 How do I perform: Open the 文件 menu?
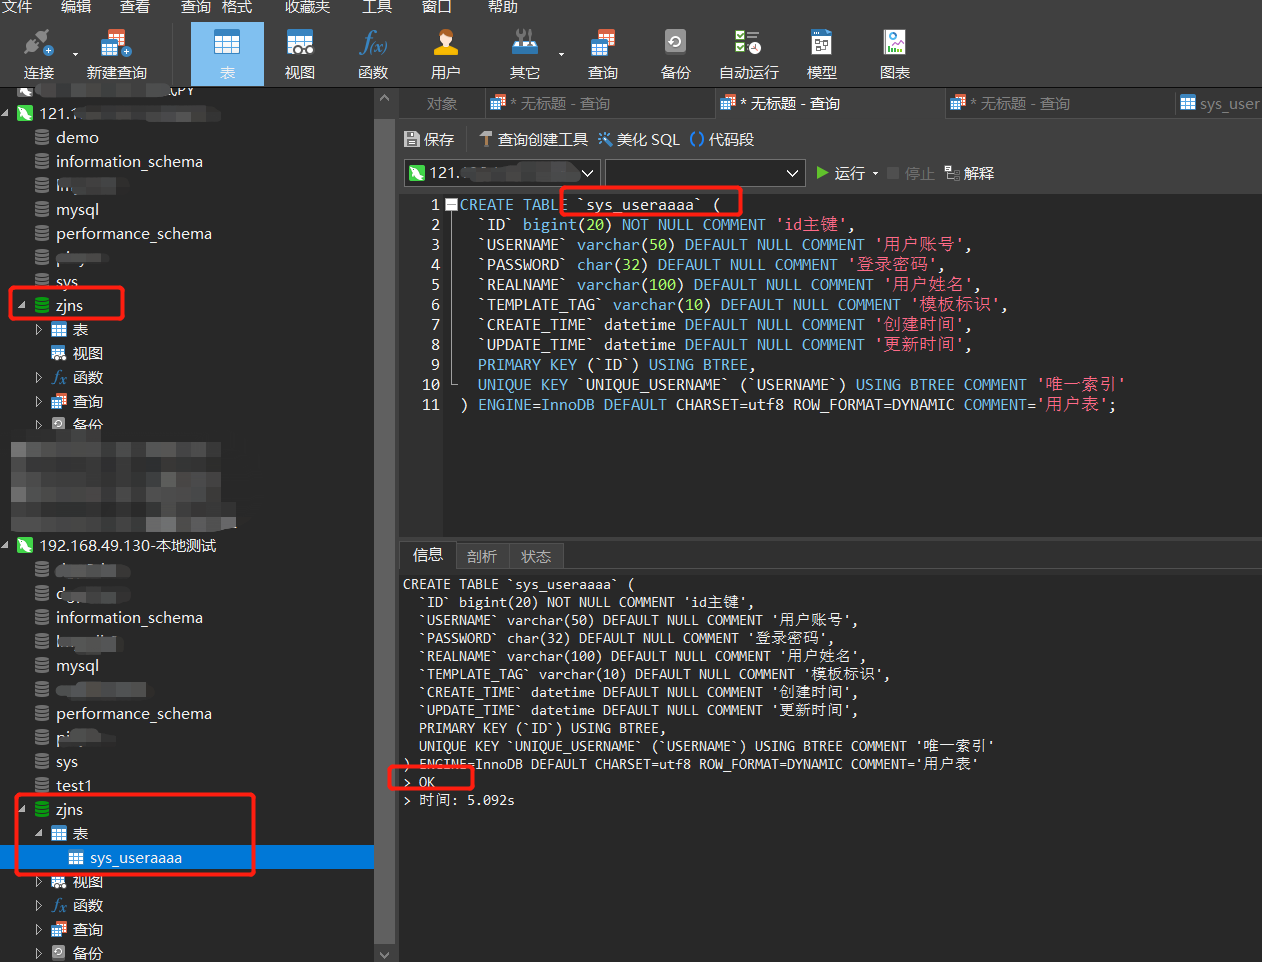pyautogui.click(x=17, y=7)
